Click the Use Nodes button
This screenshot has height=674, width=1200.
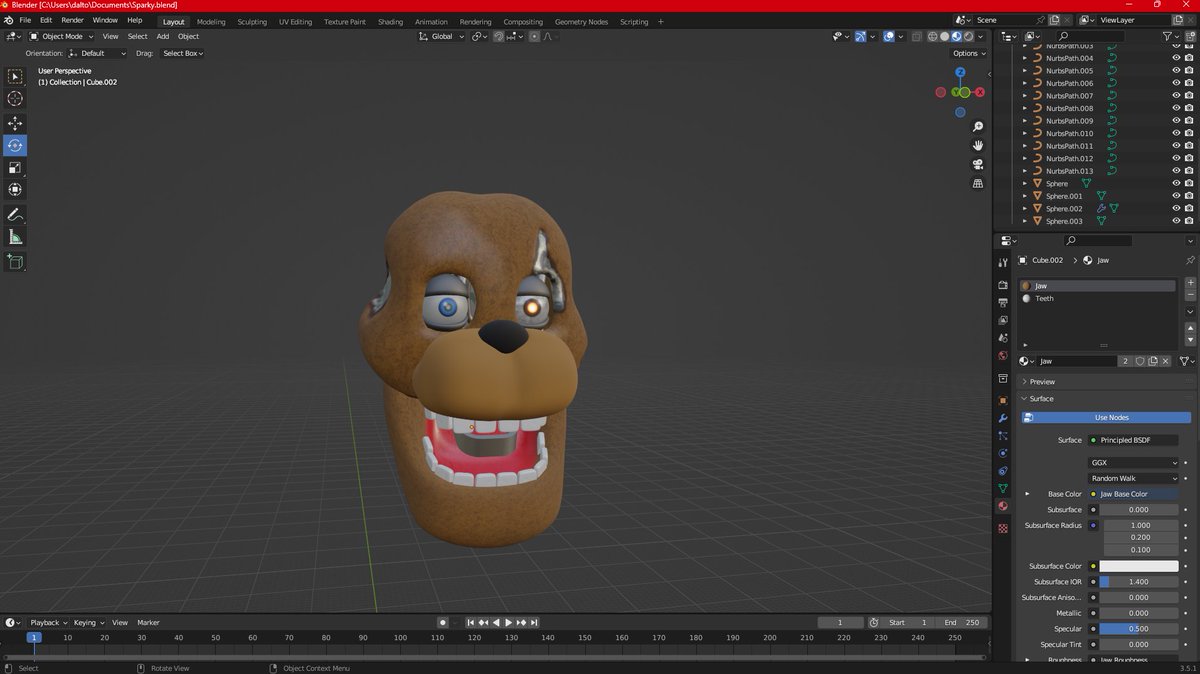1106,417
